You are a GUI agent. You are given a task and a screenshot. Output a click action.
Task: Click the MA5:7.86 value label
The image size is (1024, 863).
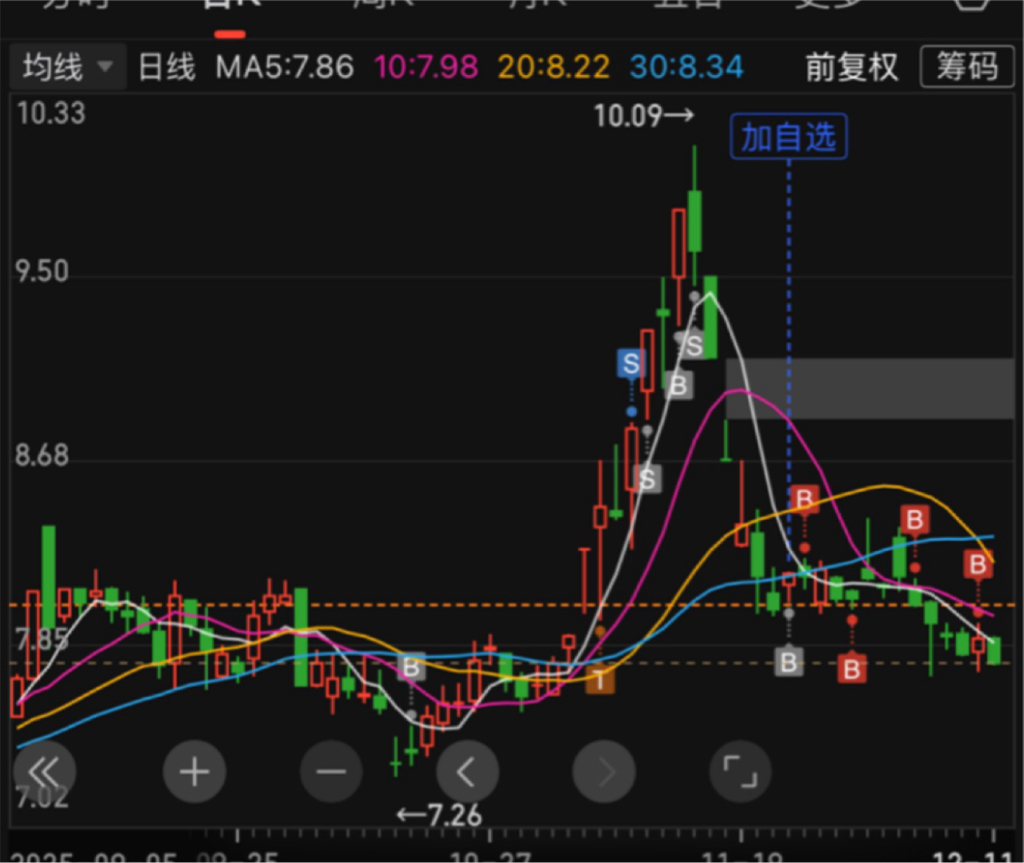pyautogui.click(x=285, y=67)
